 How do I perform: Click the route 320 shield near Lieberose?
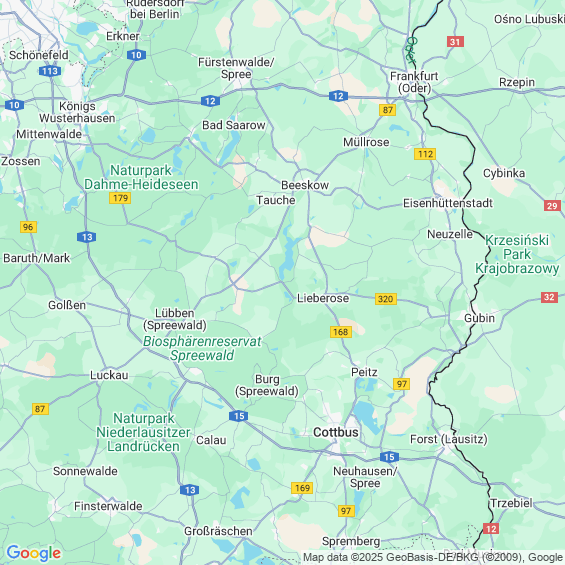tap(386, 299)
